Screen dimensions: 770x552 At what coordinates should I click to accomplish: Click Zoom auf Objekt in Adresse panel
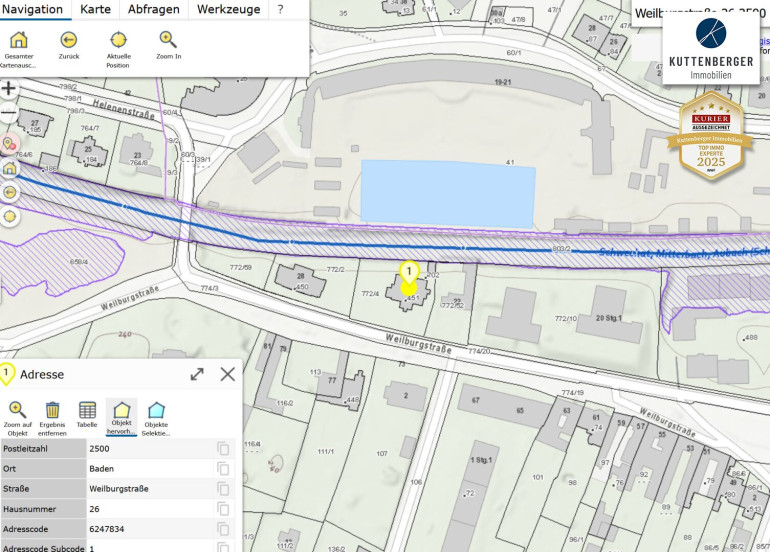click(17, 410)
